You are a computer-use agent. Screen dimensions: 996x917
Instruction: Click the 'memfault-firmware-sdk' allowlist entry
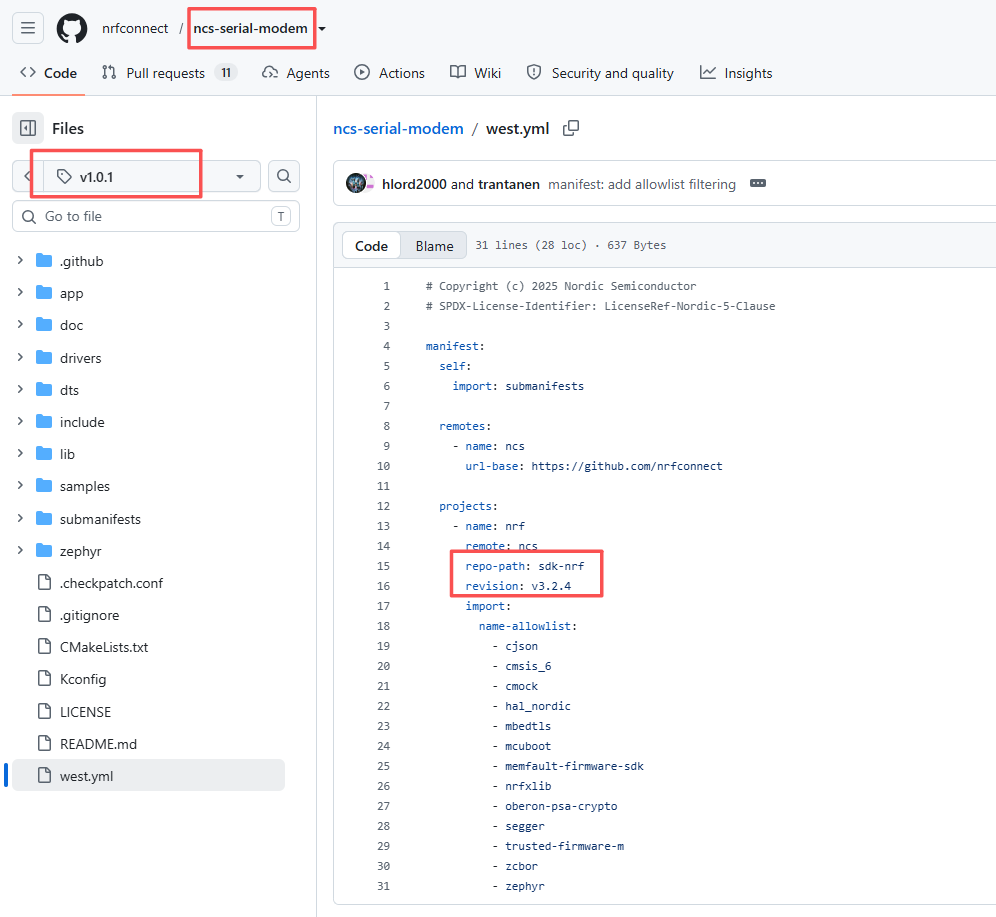[x=574, y=766]
